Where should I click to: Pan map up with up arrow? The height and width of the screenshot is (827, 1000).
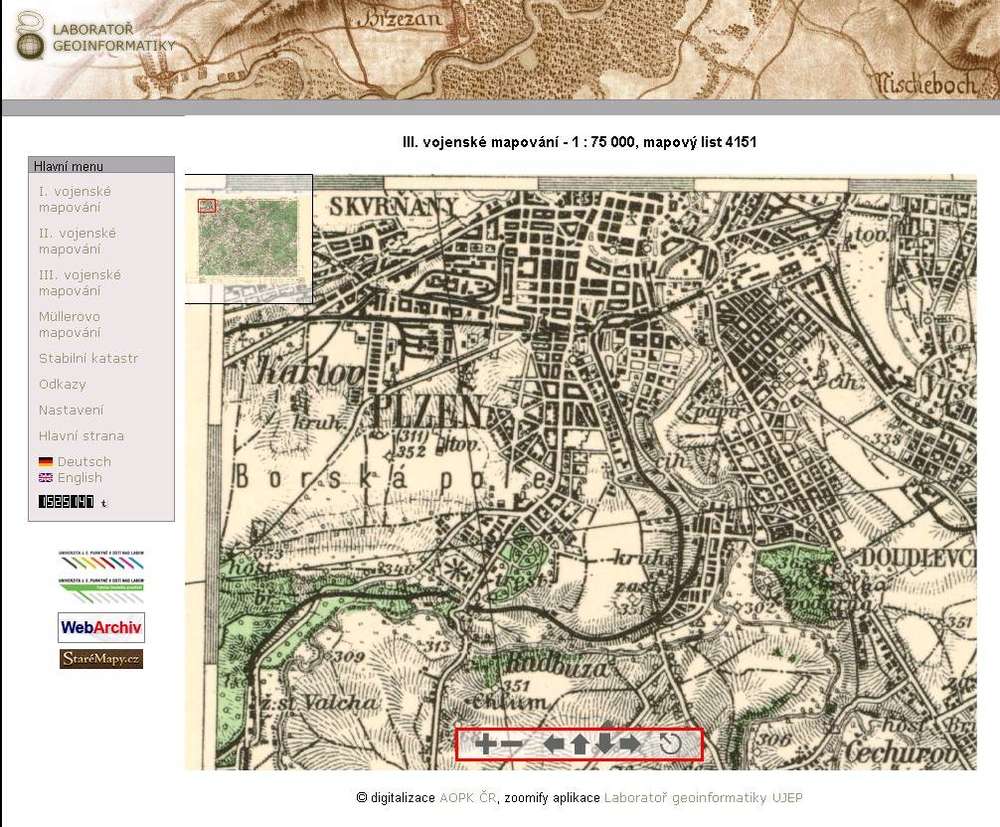pos(579,744)
